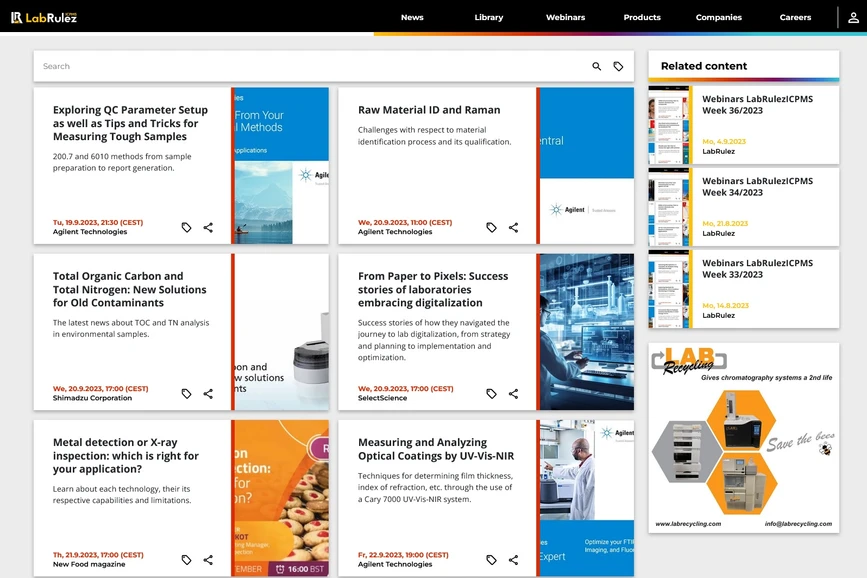Open the Companies menu

click(x=718, y=17)
